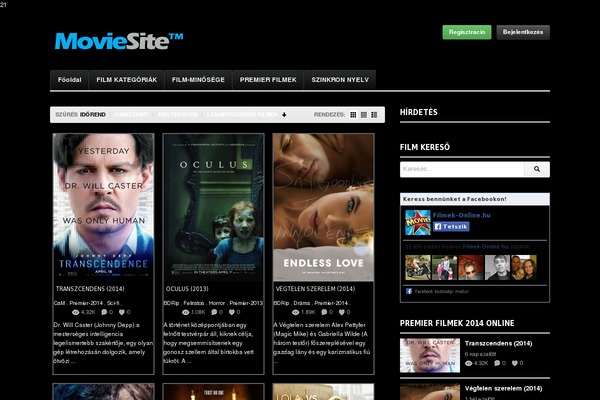Focus the Keresés search input field
This screenshot has height=400, width=600.
point(462,169)
